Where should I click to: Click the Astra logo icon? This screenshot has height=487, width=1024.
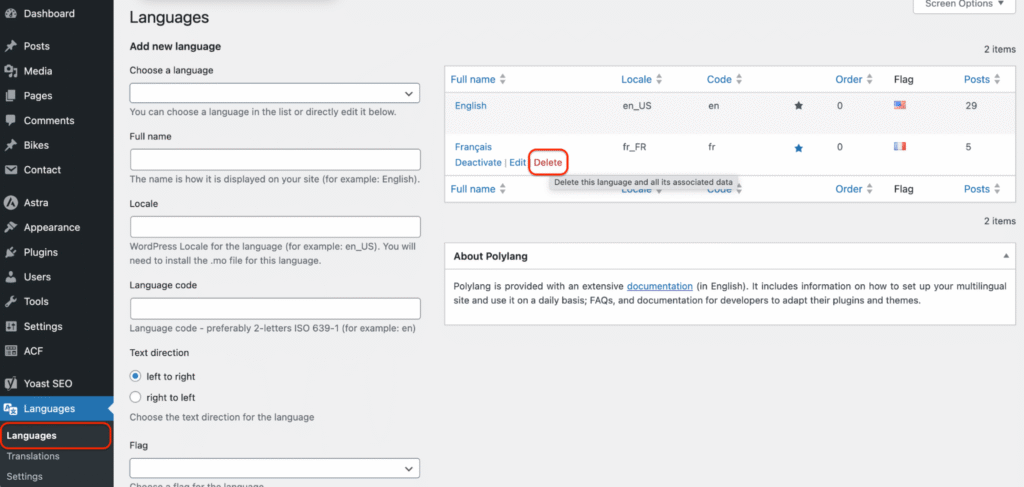10,203
